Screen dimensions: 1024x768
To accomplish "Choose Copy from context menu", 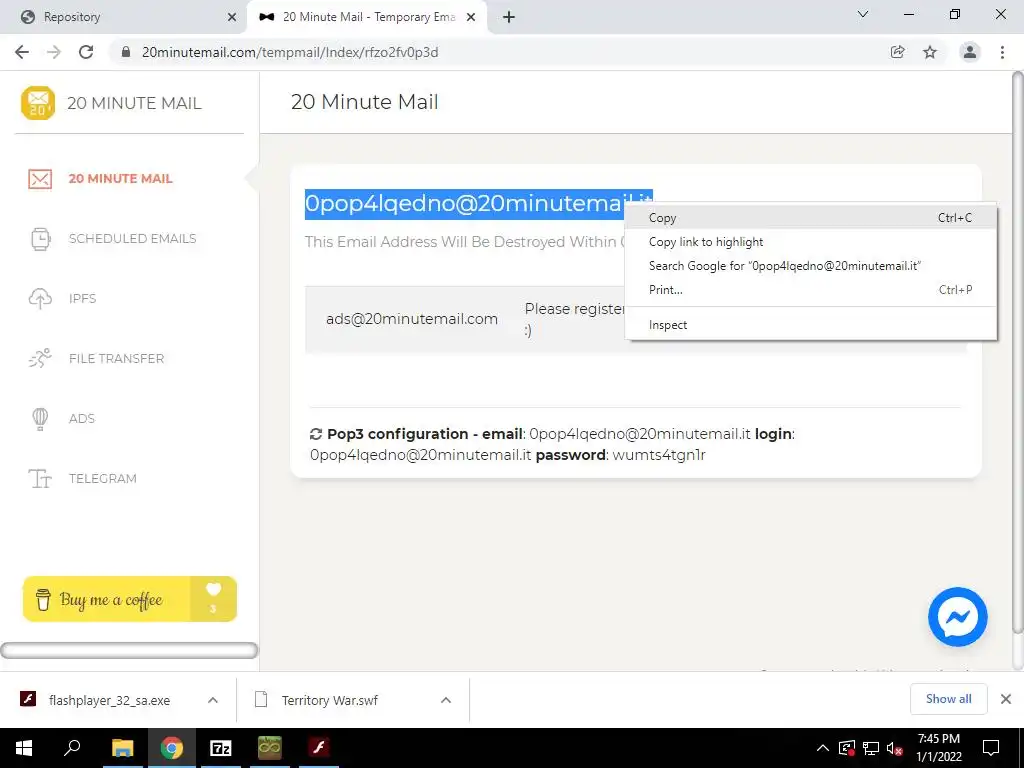I will point(810,218).
